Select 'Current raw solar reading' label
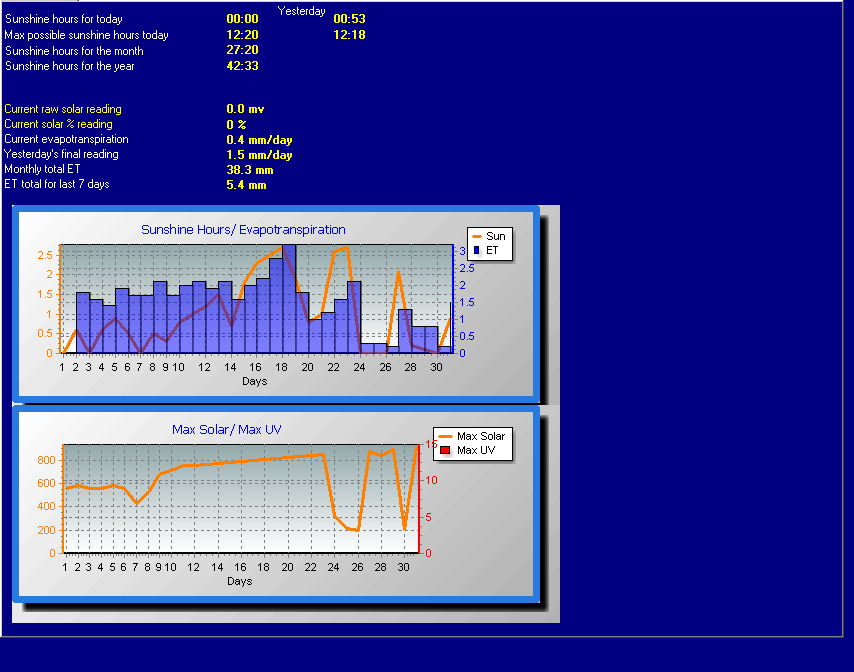This screenshot has width=854, height=672. click(x=63, y=109)
